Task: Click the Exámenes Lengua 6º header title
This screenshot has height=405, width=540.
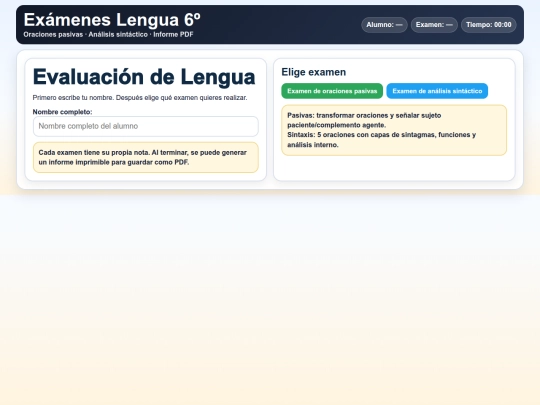Action: tap(112, 20)
